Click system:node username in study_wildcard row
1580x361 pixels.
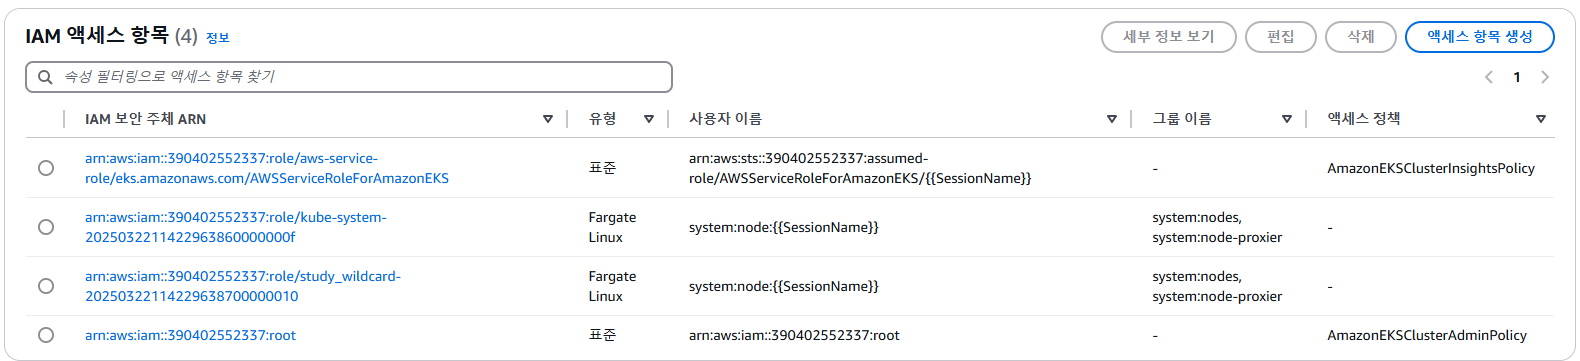[x=784, y=286]
